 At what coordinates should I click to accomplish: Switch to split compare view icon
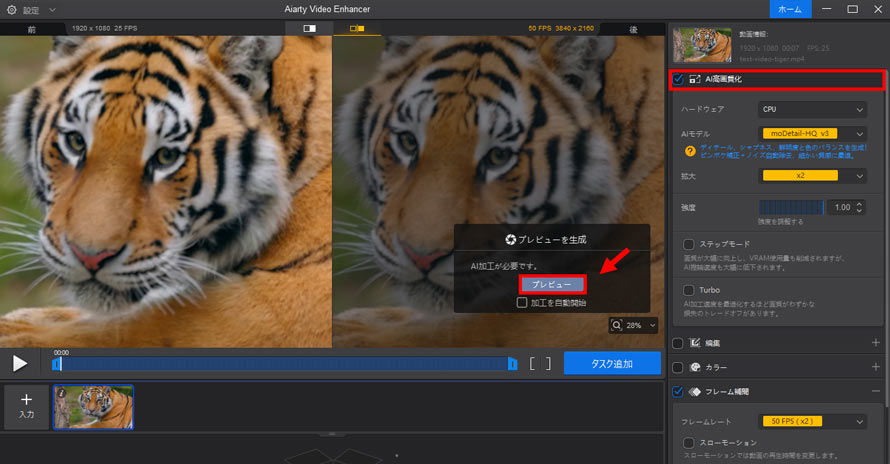click(357, 28)
